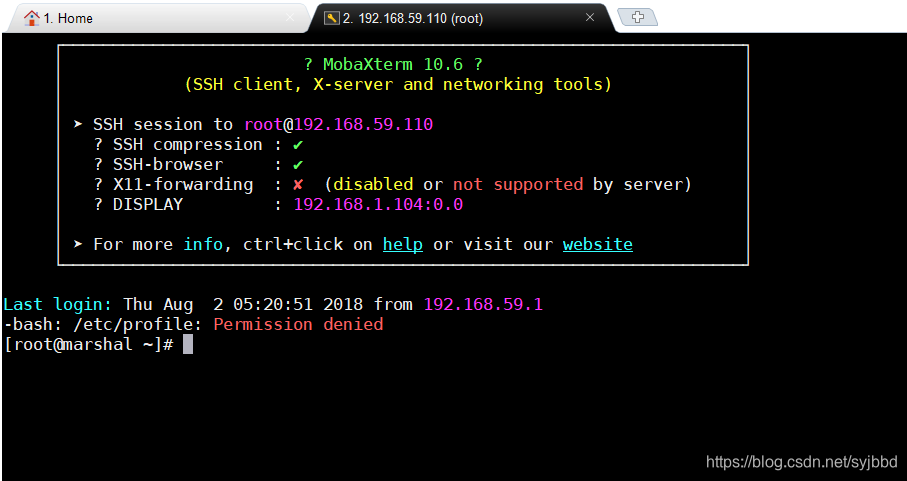907x481 pixels.
Task: Click the last login IP 192.168.59.1
Action: (x=483, y=305)
